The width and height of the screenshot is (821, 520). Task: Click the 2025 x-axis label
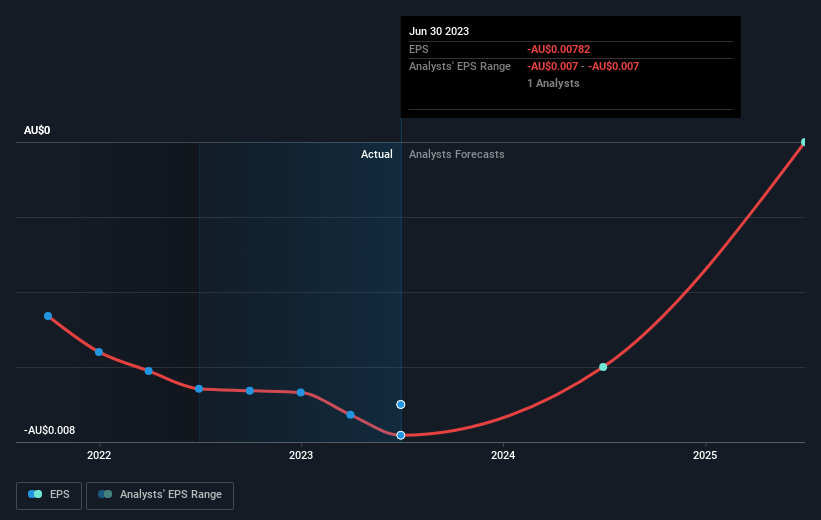coord(705,455)
